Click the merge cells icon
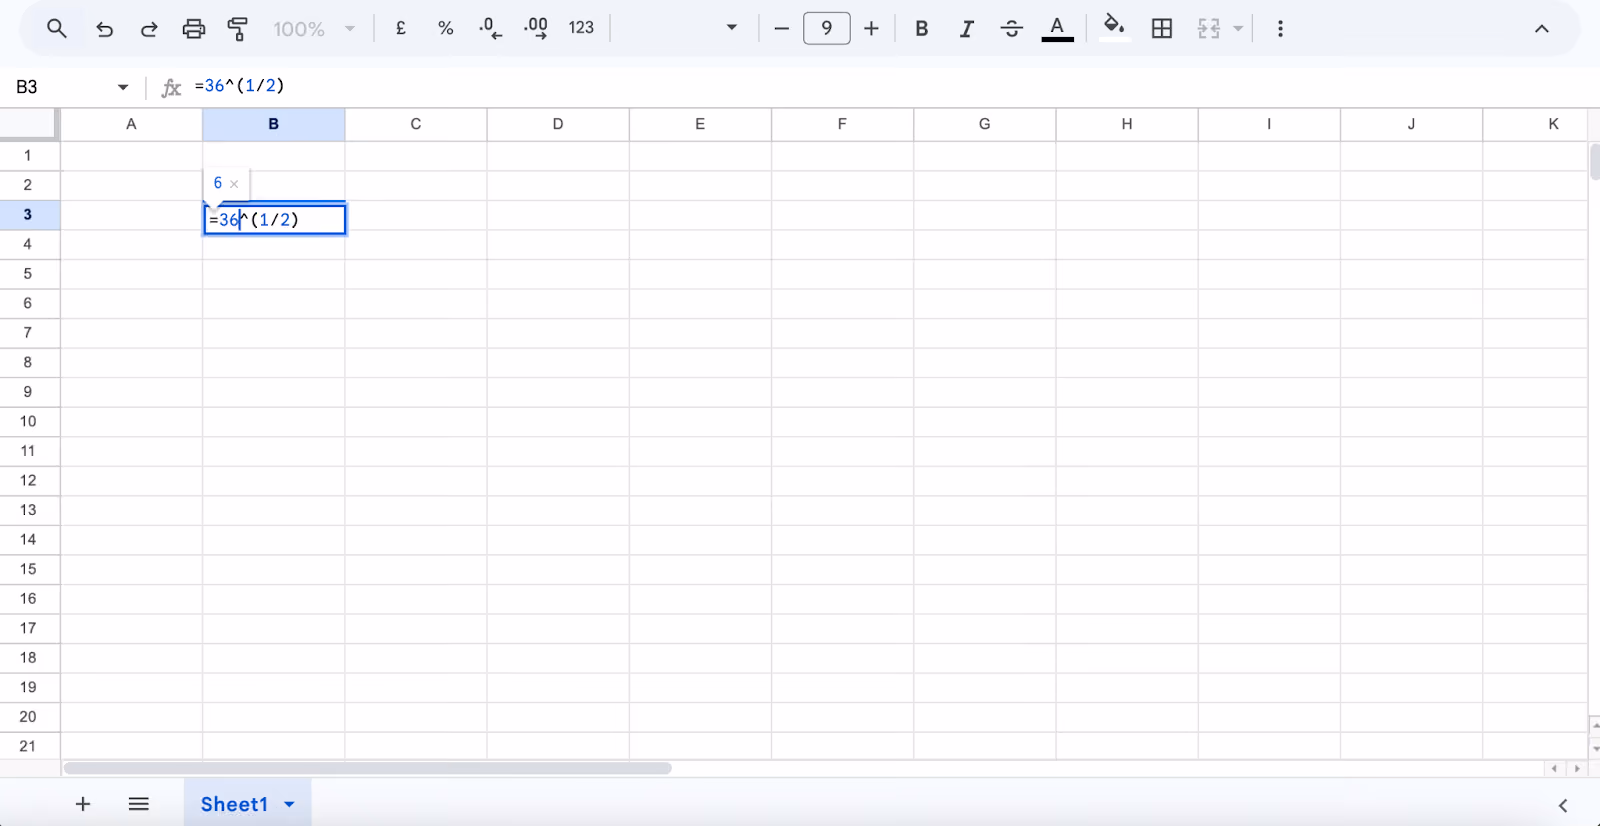The width and height of the screenshot is (1600, 826). point(1209,29)
